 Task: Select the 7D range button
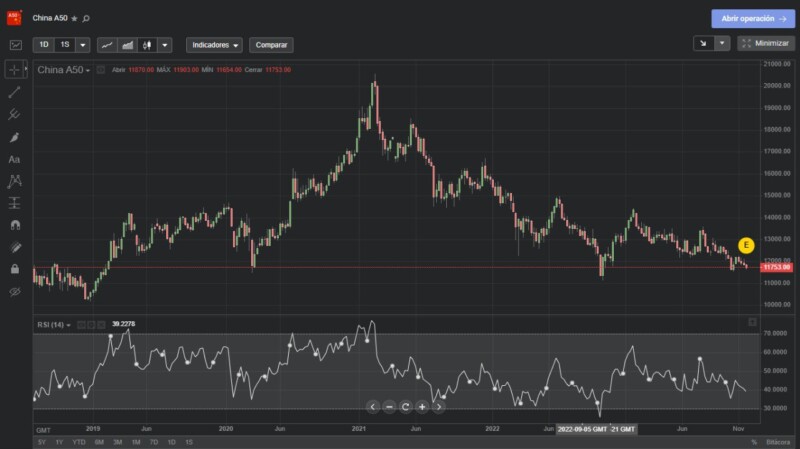tap(154, 442)
